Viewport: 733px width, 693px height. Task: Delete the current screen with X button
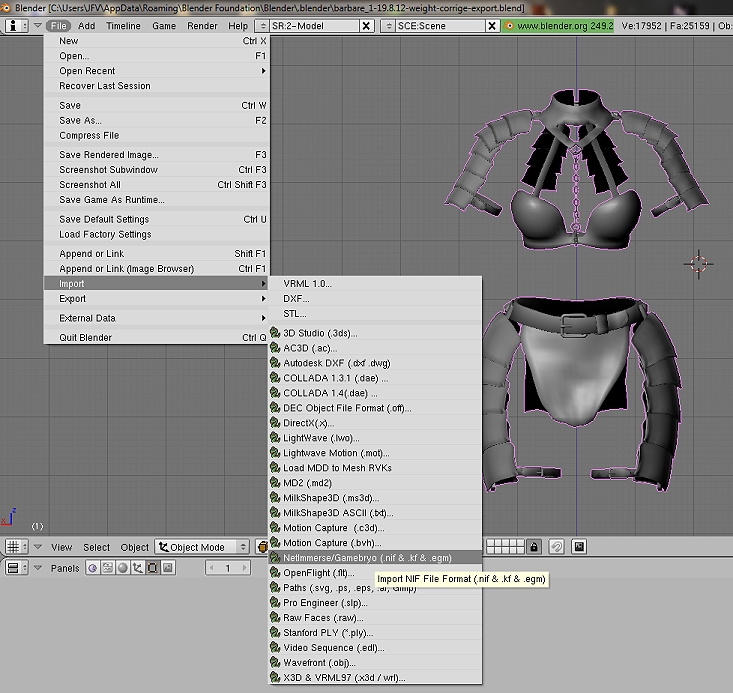(366, 26)
